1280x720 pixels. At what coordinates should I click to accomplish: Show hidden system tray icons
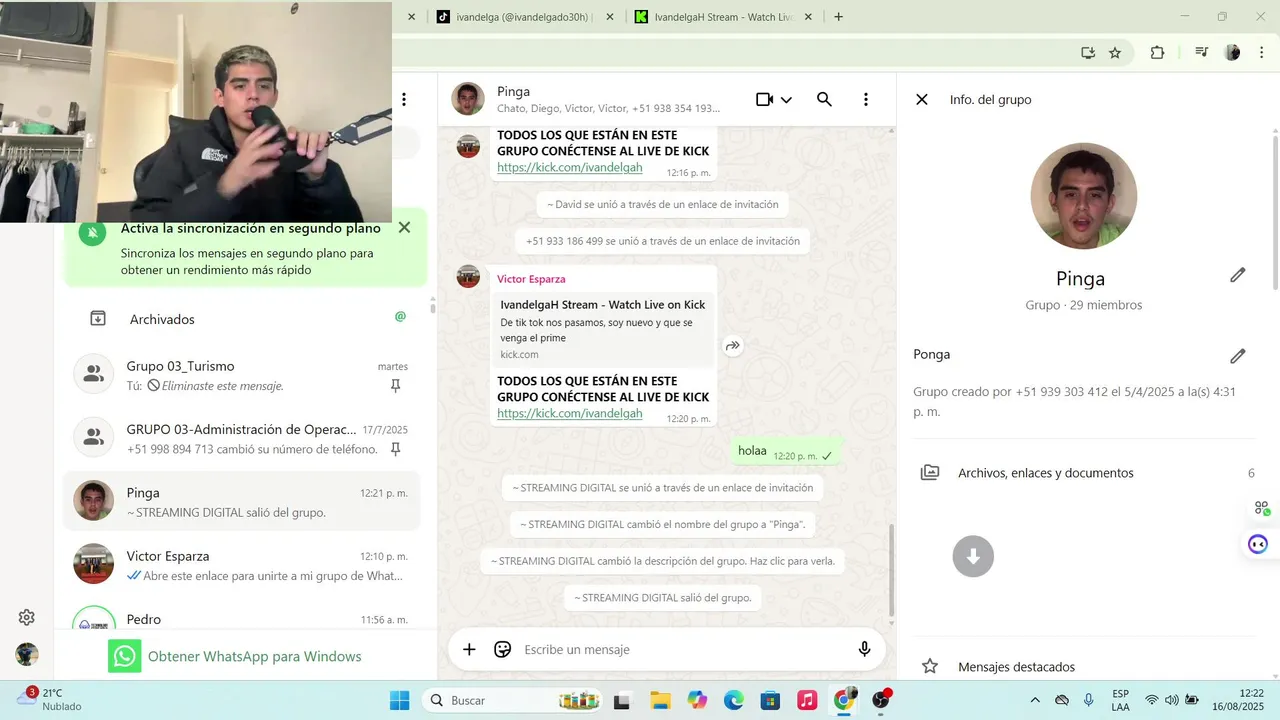tap(1035, 700)
